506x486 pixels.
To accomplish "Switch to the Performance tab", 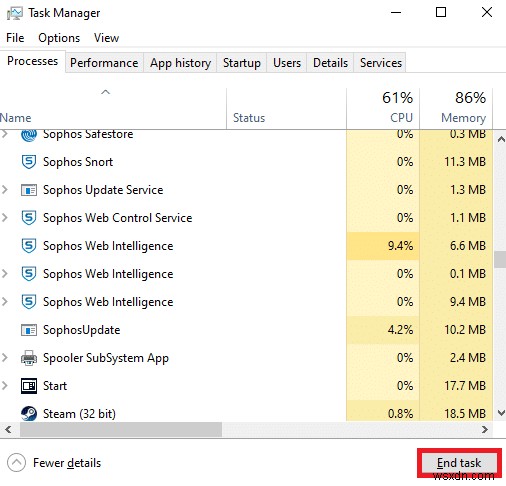I will click(x=104, y=63).
